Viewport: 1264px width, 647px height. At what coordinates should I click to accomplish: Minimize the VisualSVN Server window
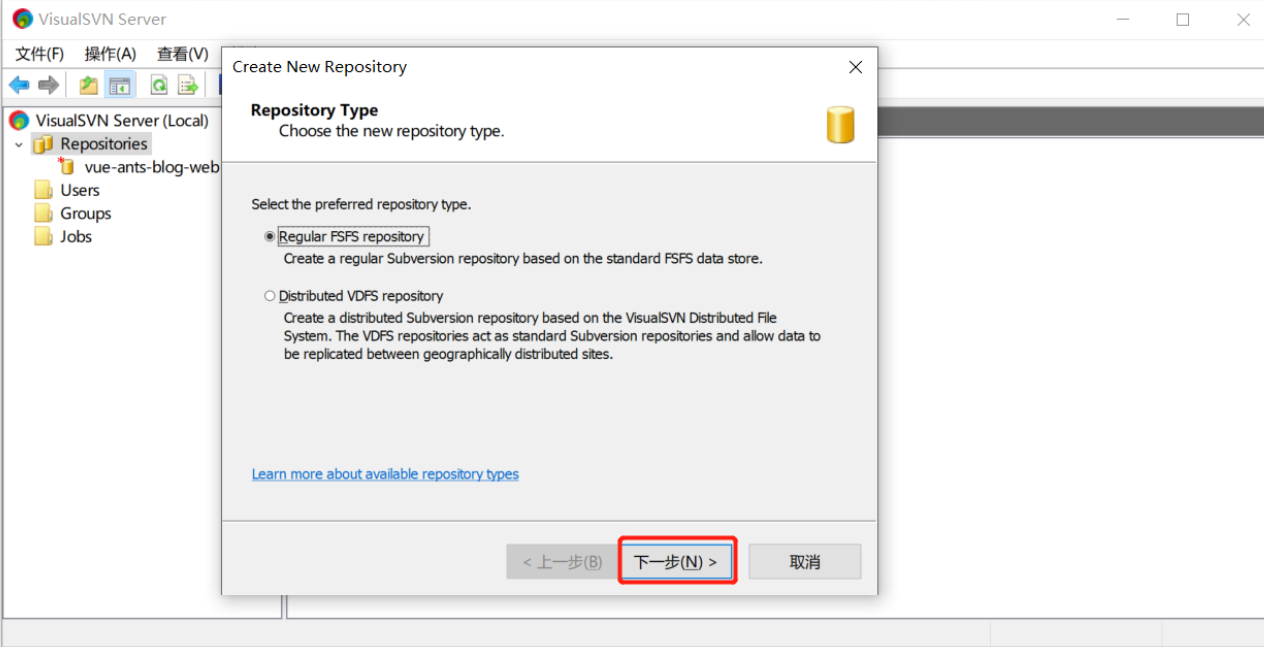pyautogui.click(x=1124, y=19)
